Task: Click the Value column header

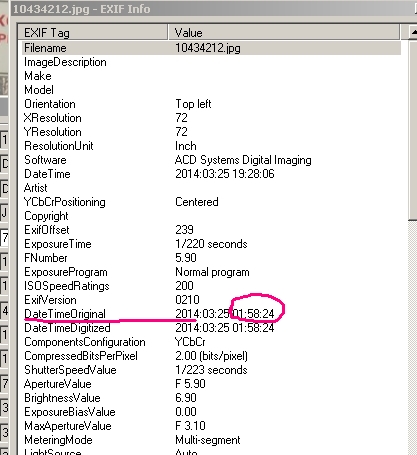Action: pos(284,33)
